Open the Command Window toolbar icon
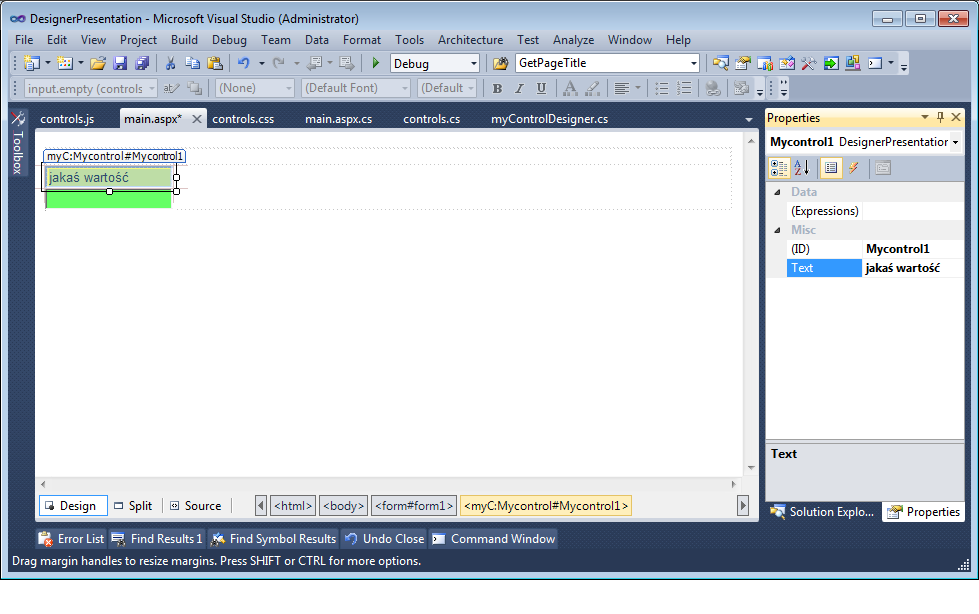This screenshot has height=614, width=979. (x=875, y=63)
